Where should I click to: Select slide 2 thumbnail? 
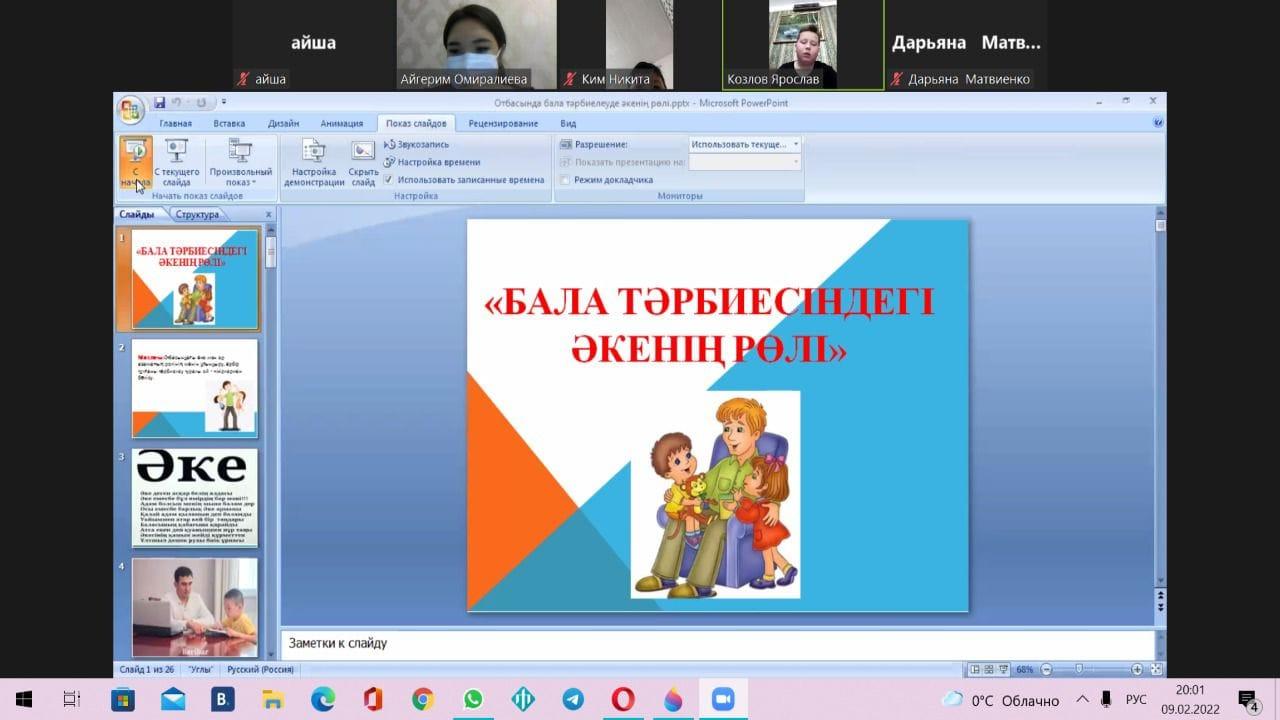coord(195,388)
